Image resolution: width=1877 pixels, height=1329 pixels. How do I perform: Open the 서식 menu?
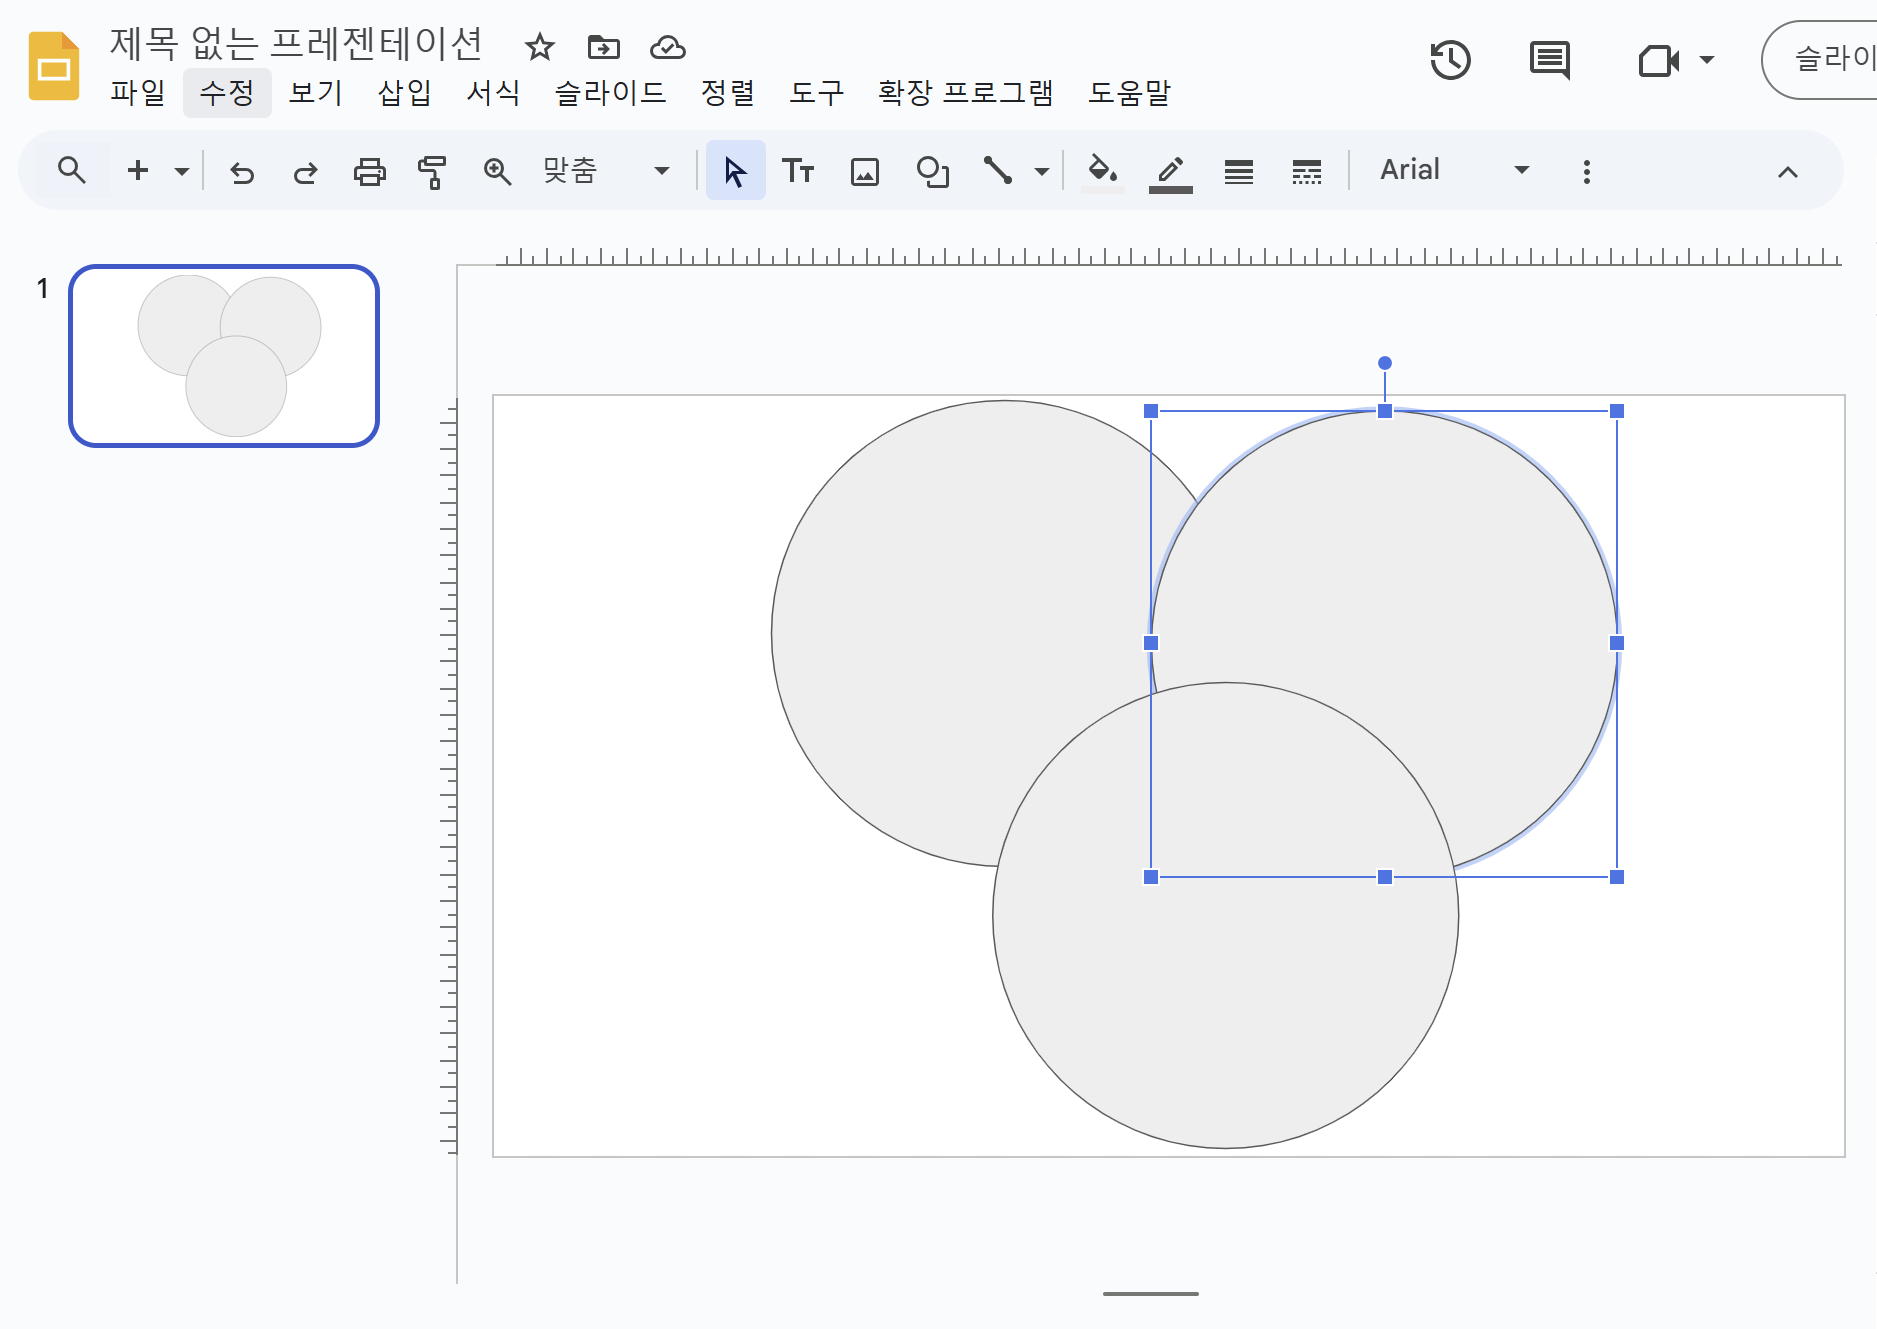tap(494, 93)
